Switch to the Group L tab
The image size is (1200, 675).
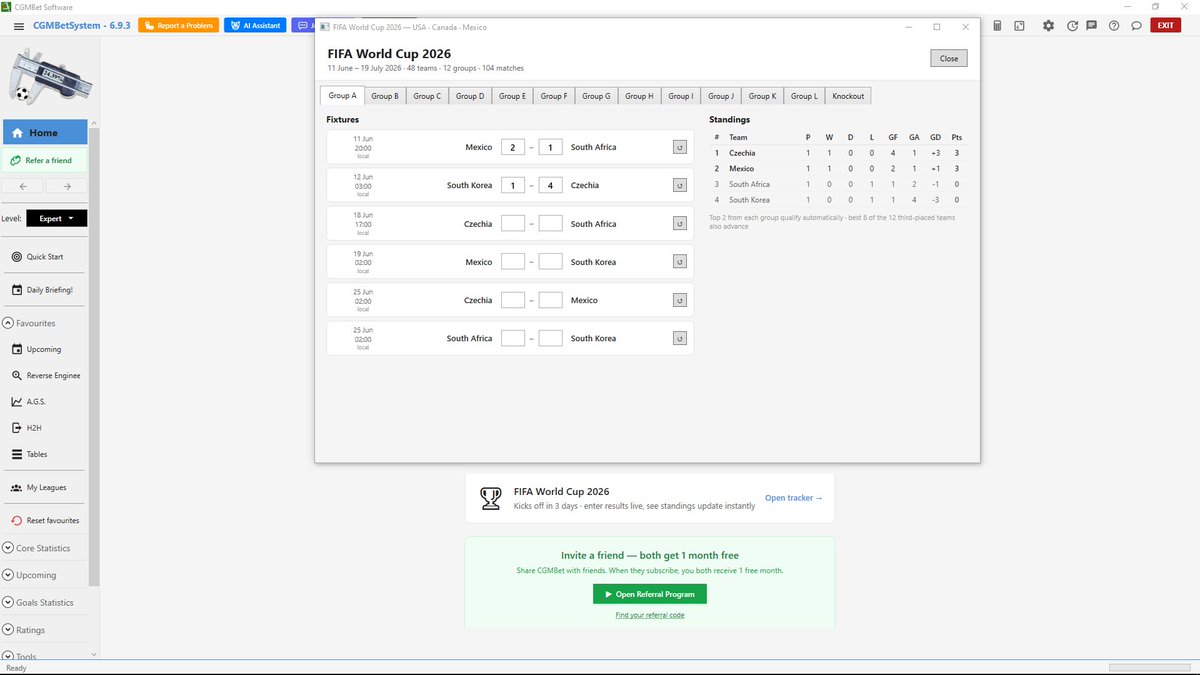[x=803, y=96]
